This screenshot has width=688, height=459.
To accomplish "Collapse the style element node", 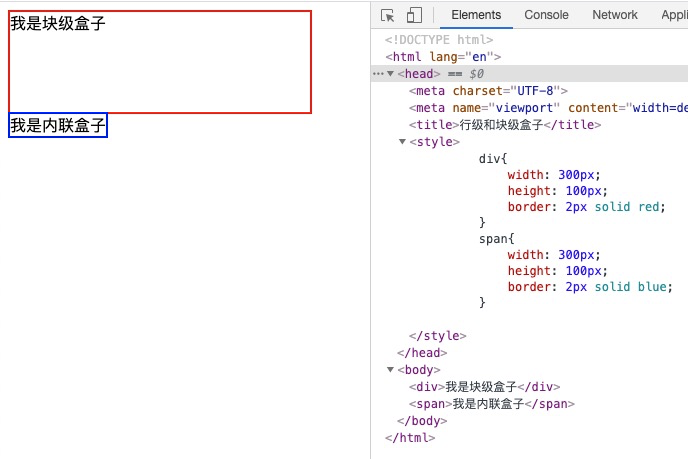I will coord(402,142).
